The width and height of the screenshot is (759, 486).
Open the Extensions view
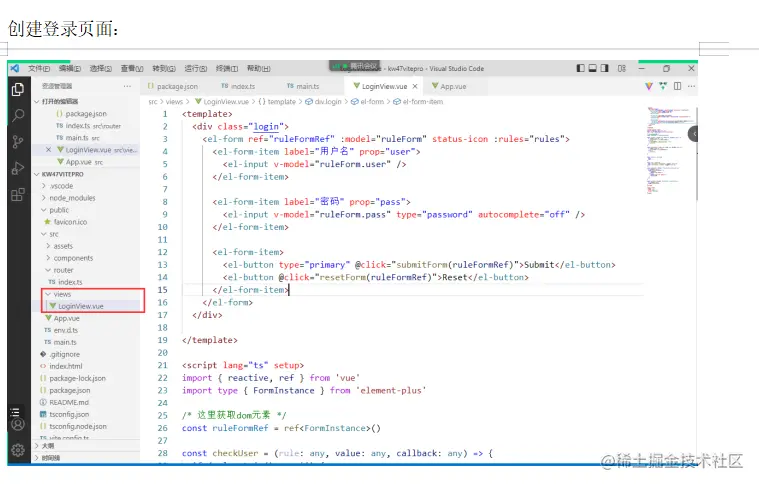[18, 195]
